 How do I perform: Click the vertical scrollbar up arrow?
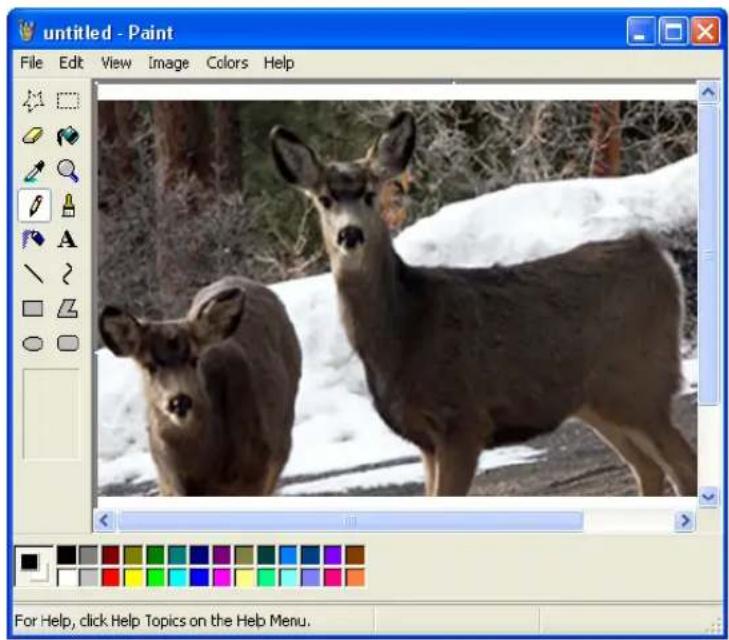[x=708, y=92]
